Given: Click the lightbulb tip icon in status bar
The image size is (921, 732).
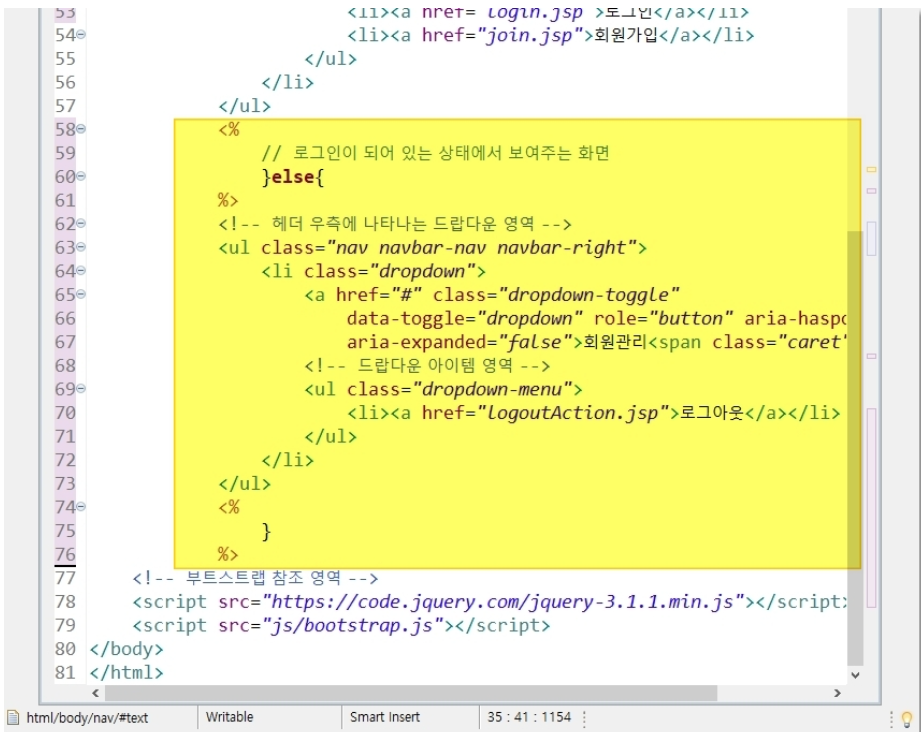Looking at the screenshot, I should click(x=907, y=718).
